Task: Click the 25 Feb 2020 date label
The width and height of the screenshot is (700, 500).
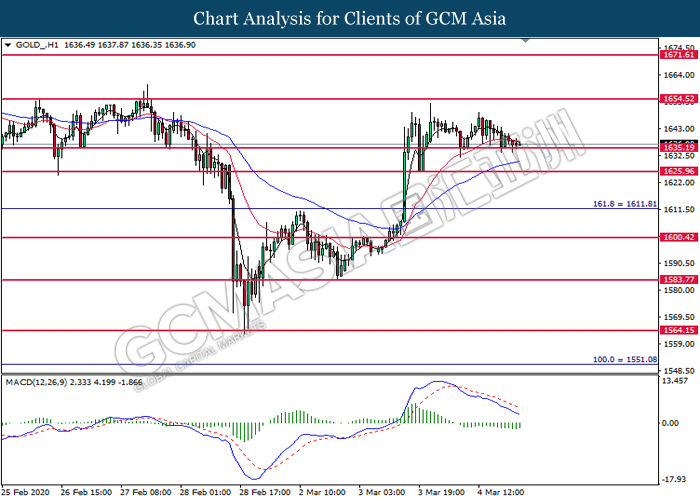Action: (x=25, y=492)
